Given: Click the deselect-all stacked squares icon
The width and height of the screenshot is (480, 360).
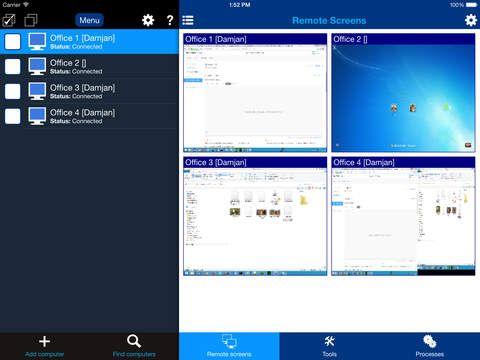Looking at the screenshot, I should pos(31,20).
